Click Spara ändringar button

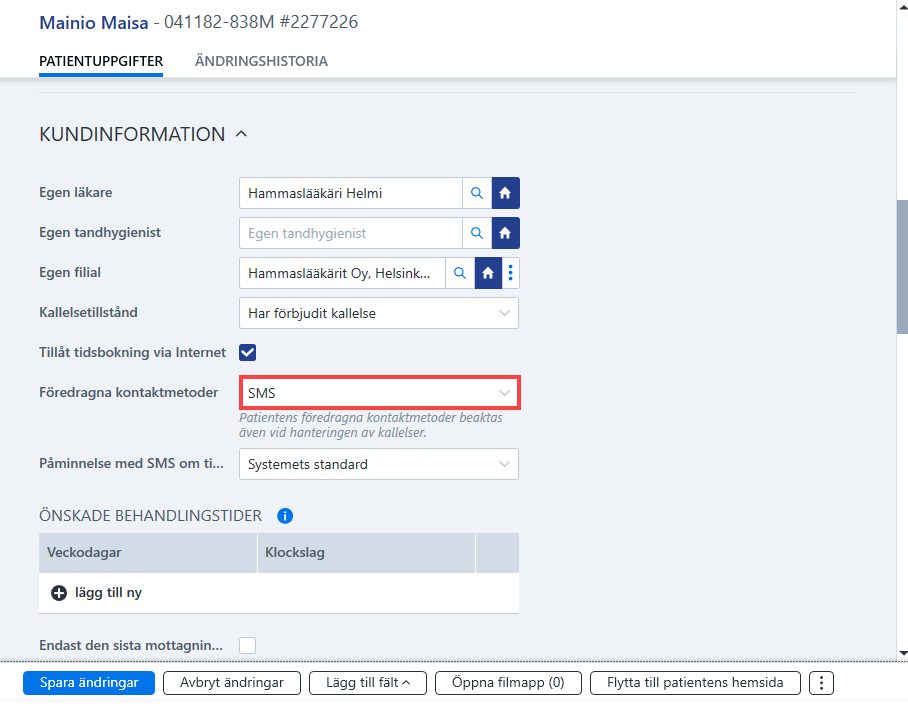tap(89, 683)
